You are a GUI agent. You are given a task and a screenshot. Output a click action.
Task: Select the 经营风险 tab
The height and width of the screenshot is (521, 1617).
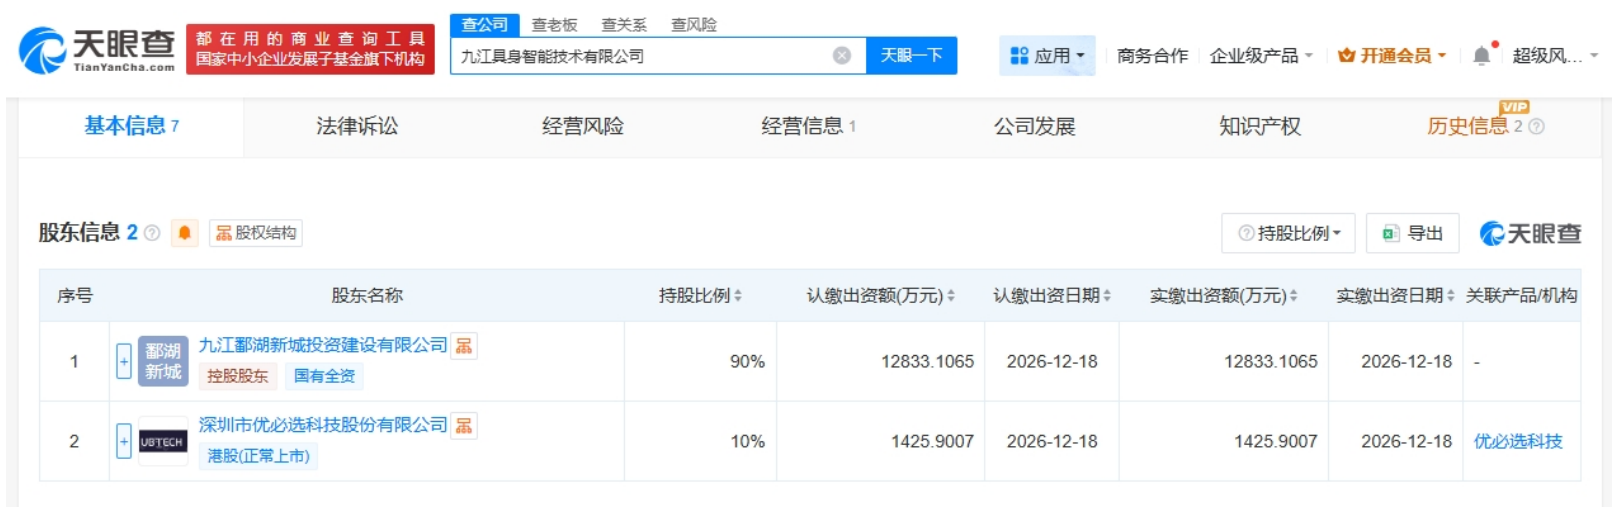pyautogui.click(x=583, y=126)
